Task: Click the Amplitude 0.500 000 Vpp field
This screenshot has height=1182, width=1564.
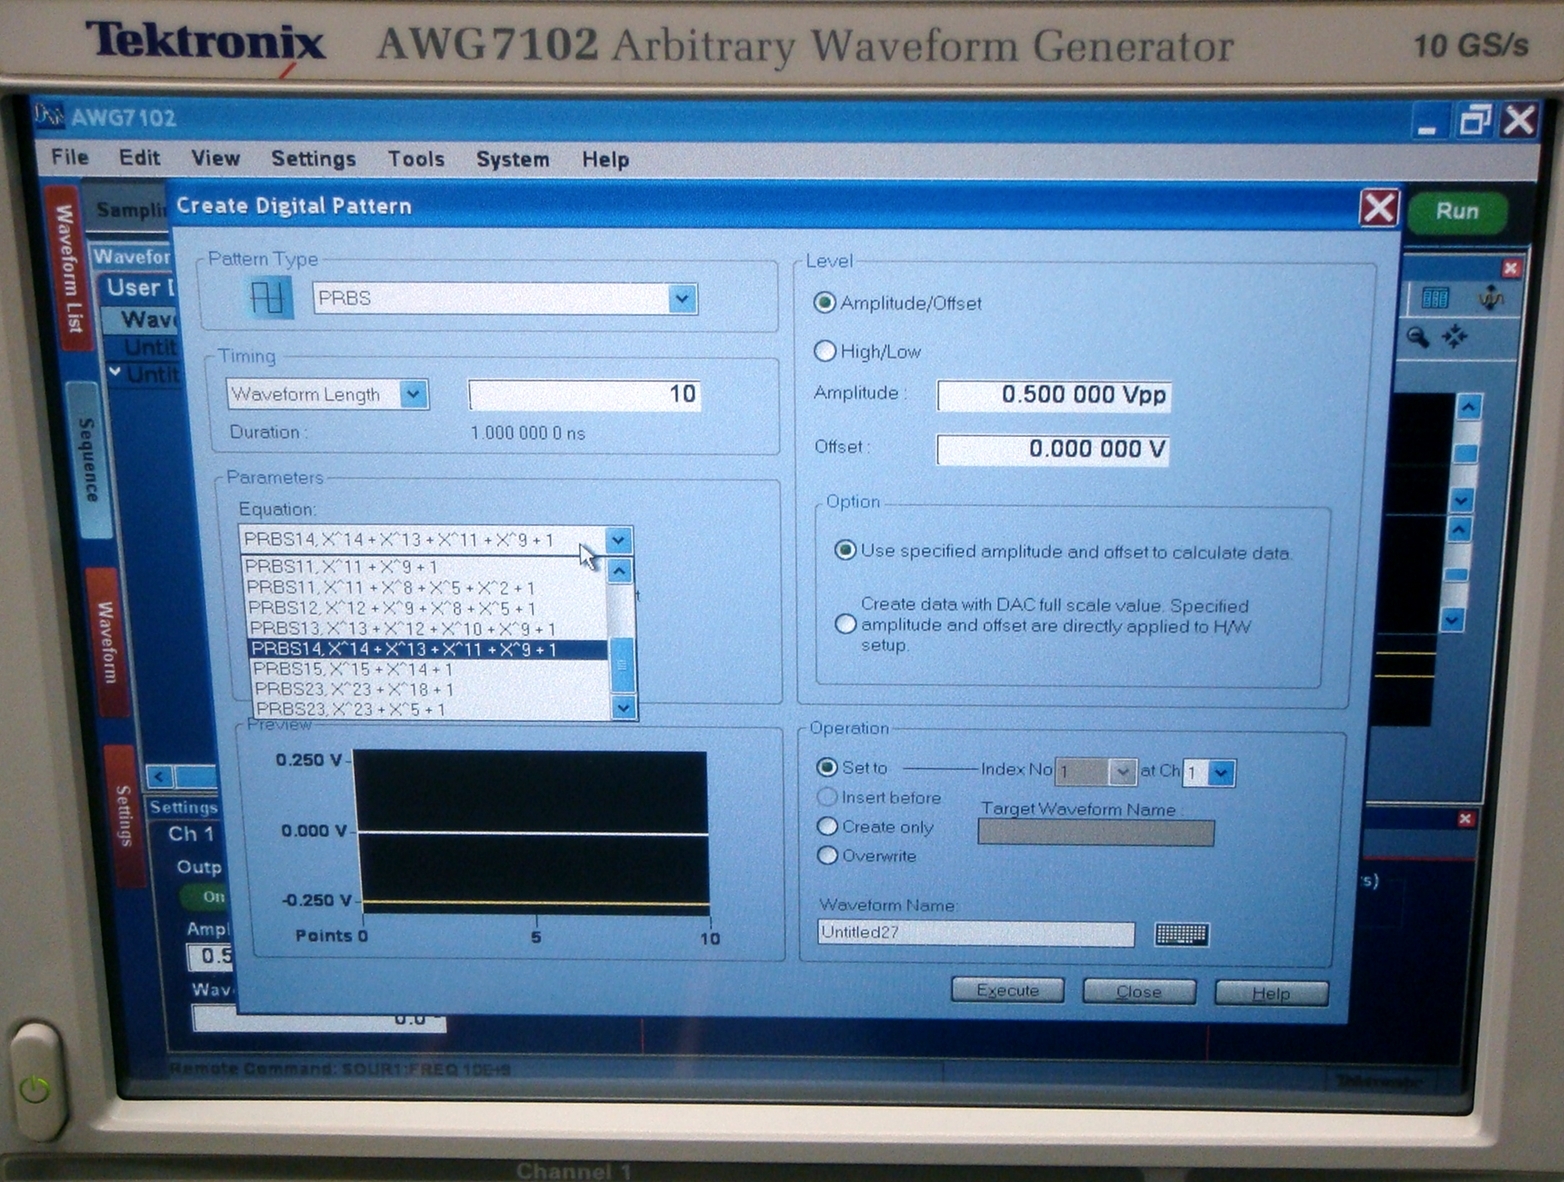Action: pyautogui.click(x=1053, y=395)
